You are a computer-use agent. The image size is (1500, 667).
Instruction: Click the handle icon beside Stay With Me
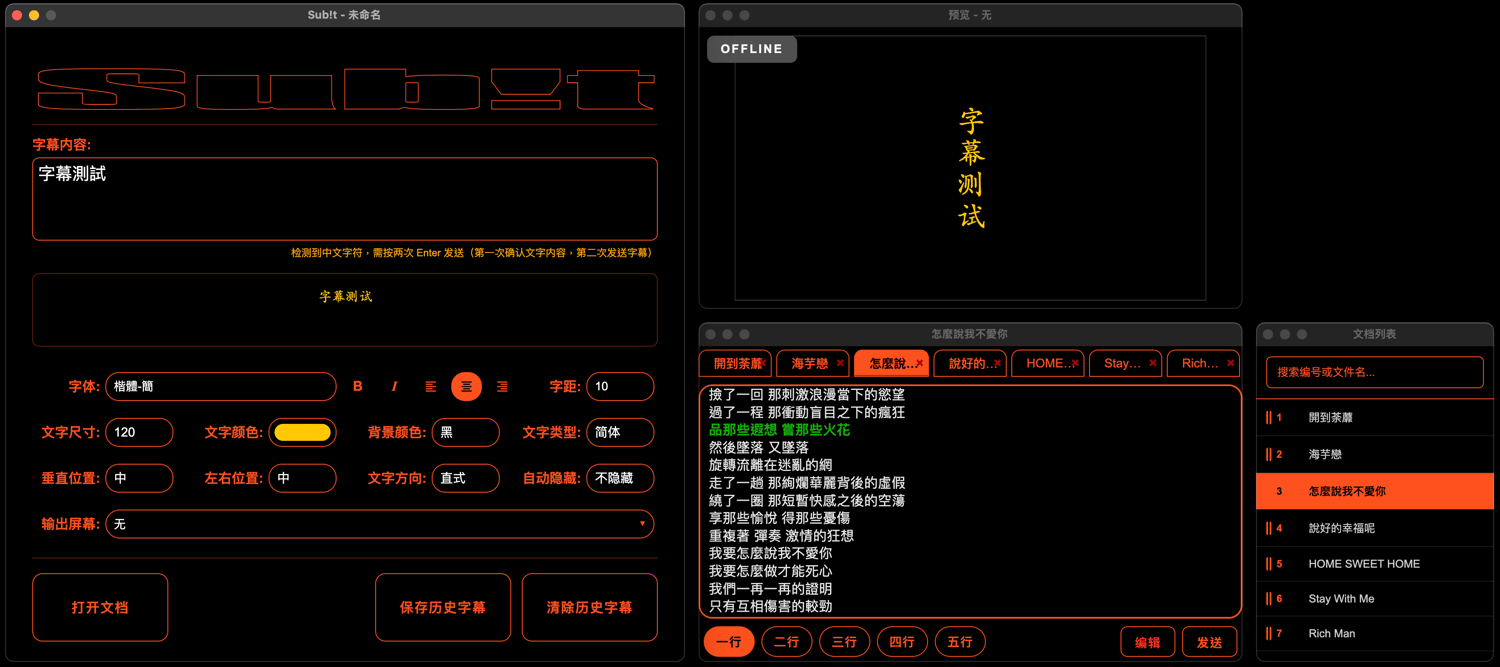[x=1269, y=599]
